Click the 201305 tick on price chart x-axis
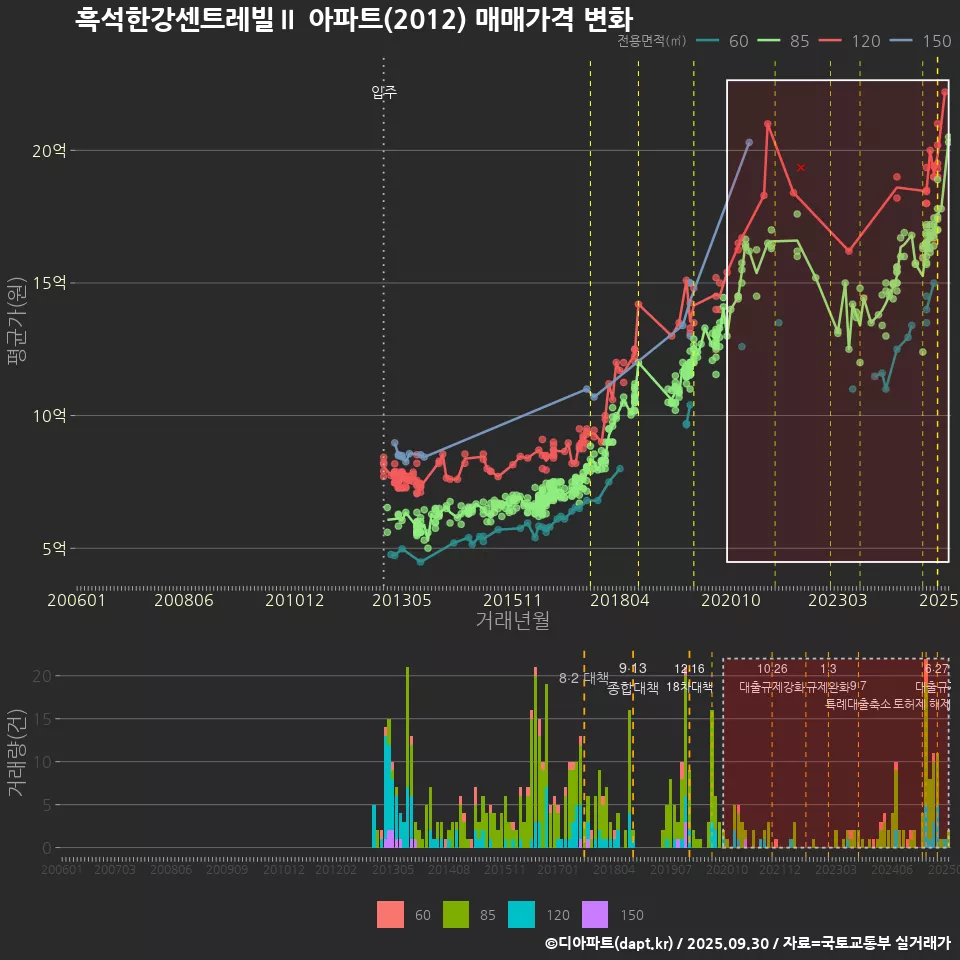Image resolution: width=960 pixels, height=960 pixels. [x=401, y=600]
